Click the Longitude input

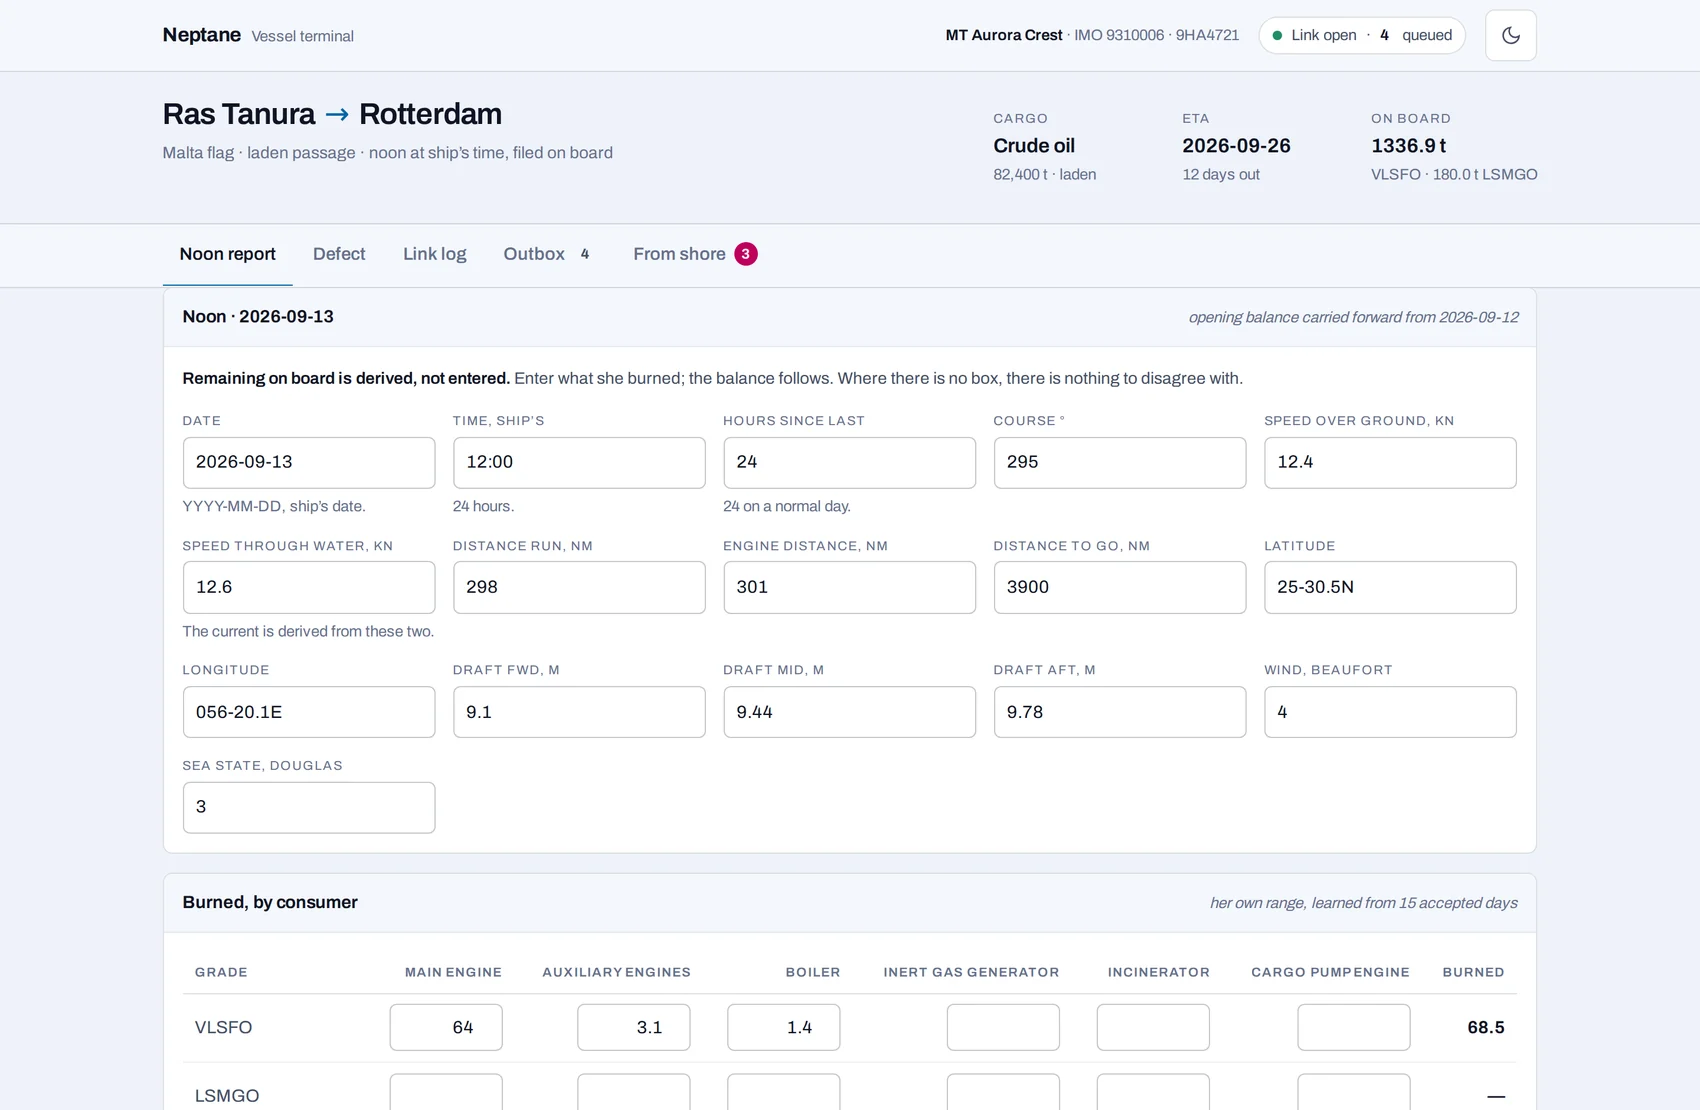tap(309, 712)
